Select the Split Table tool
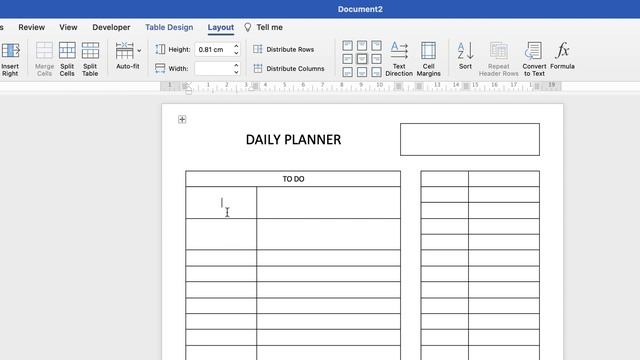The height and width of the screenshot is (360, 640). point(90,59)
